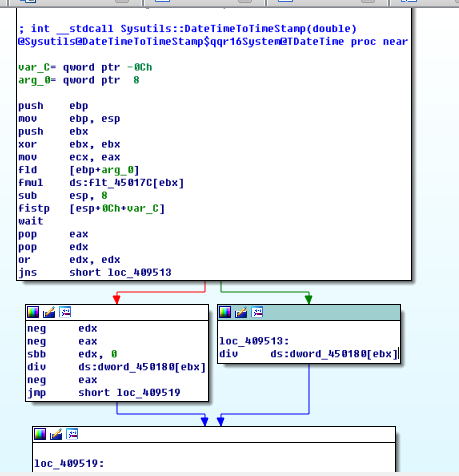459x476 pixels.
Task: Select the 'mov ecx, eax' instruction
Action: [x=69, y=157]
